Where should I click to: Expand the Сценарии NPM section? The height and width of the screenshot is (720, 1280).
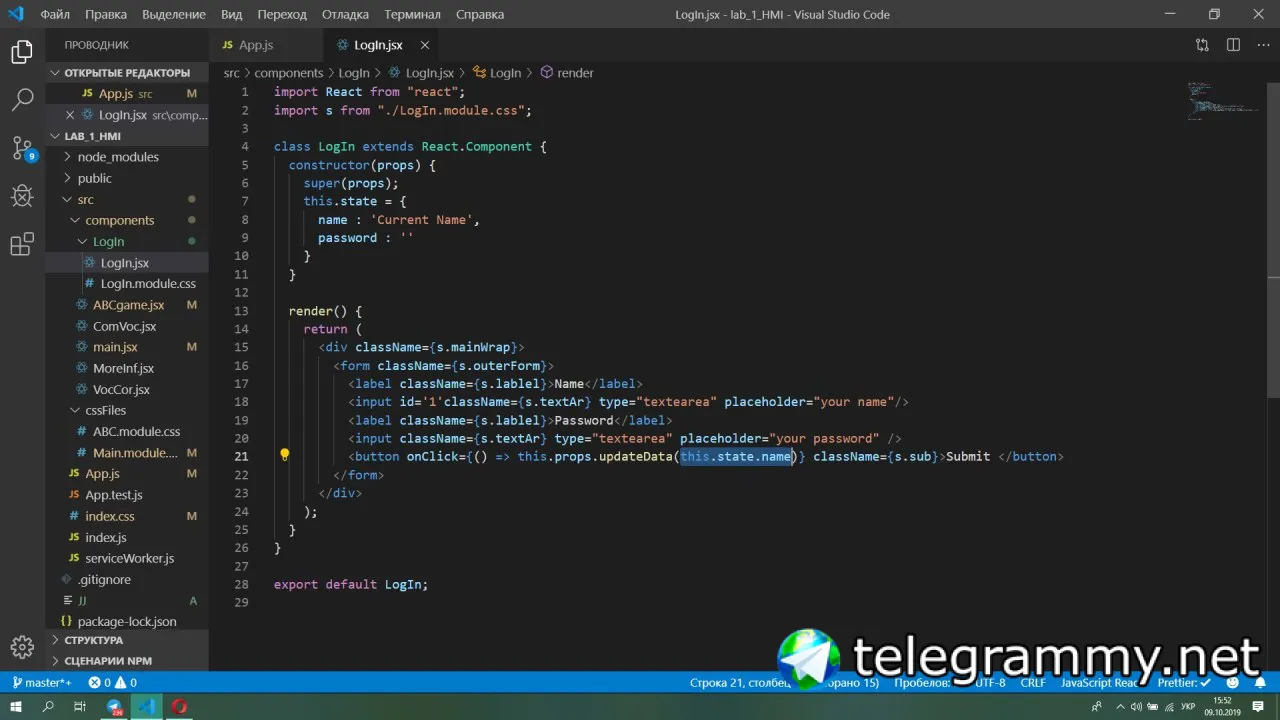[127, 661]
